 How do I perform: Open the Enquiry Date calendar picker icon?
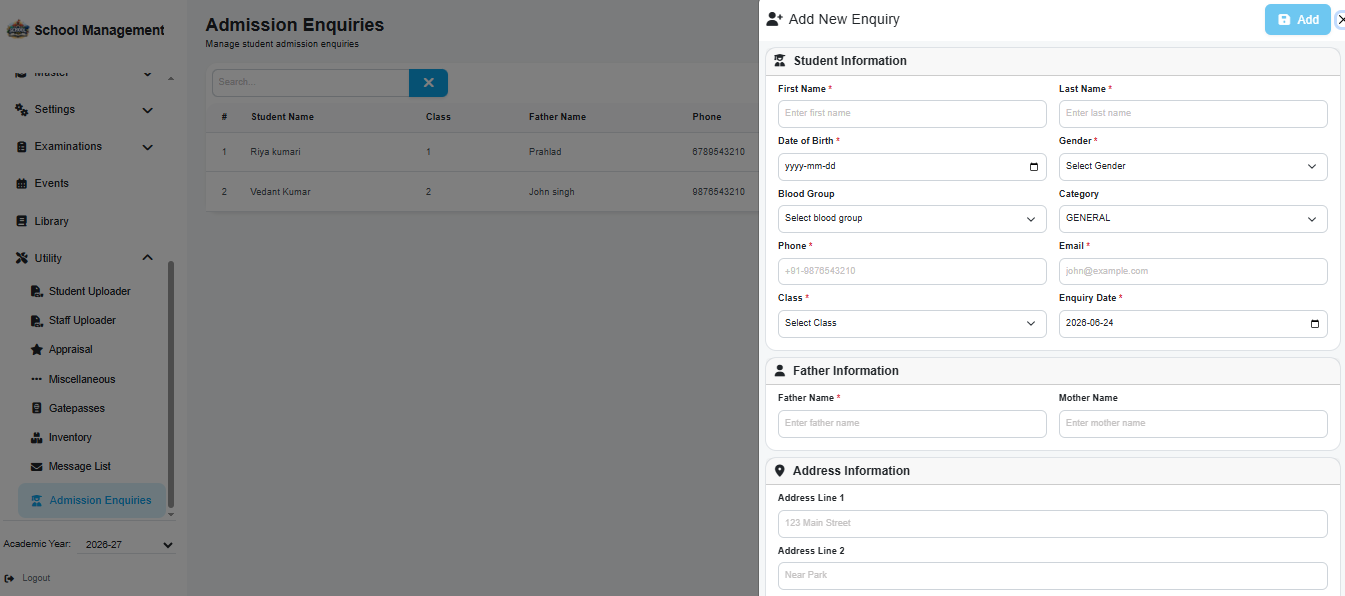(1315, 324)
